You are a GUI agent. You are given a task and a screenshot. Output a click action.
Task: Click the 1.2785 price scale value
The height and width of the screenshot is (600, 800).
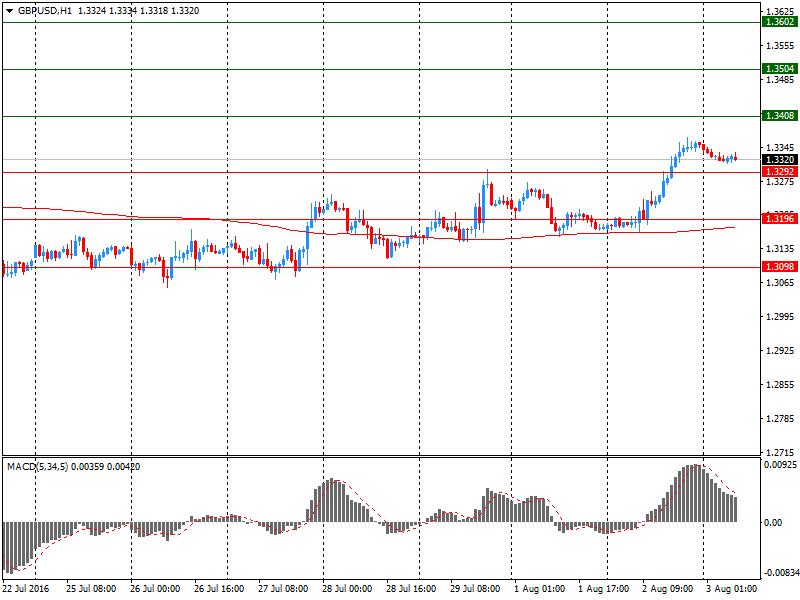pyautogui.click(x=780, y=419)
